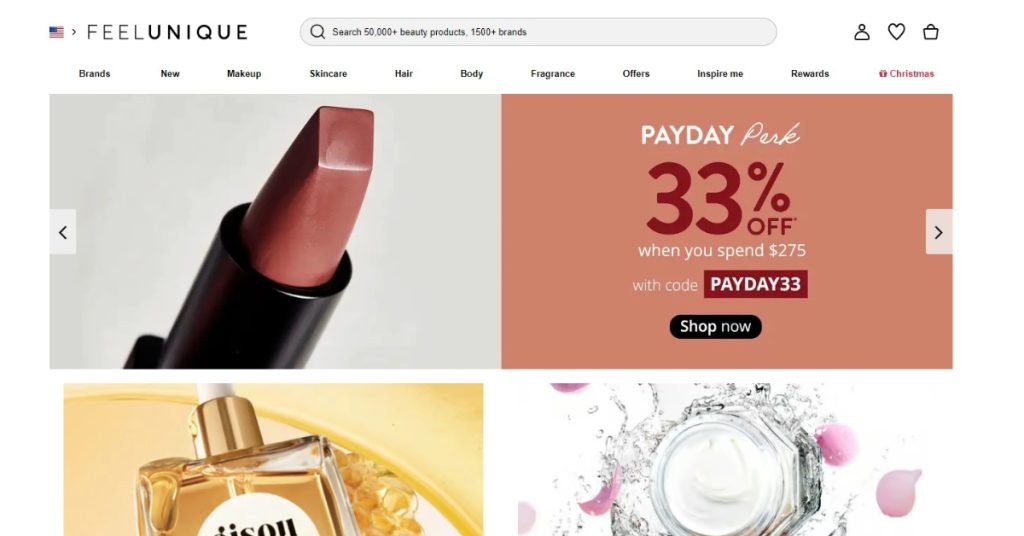Click the US flag country selector

point(57,32)
